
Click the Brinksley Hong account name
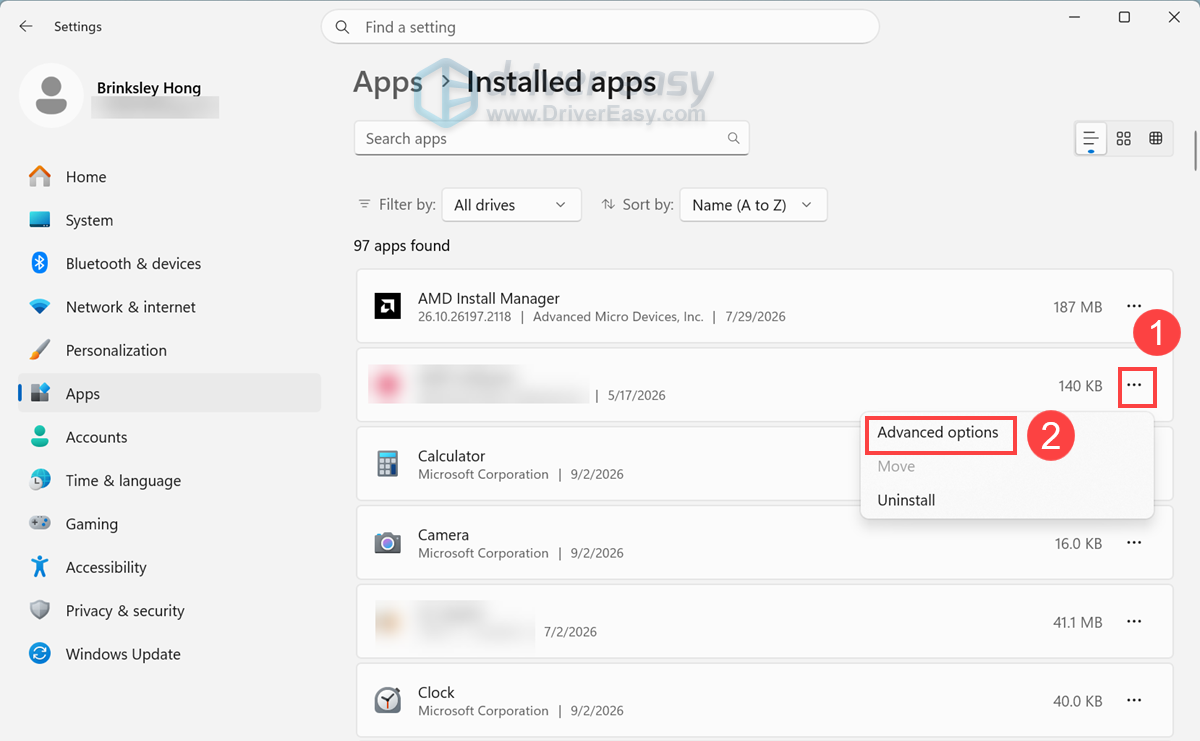[x=149, y=88]
